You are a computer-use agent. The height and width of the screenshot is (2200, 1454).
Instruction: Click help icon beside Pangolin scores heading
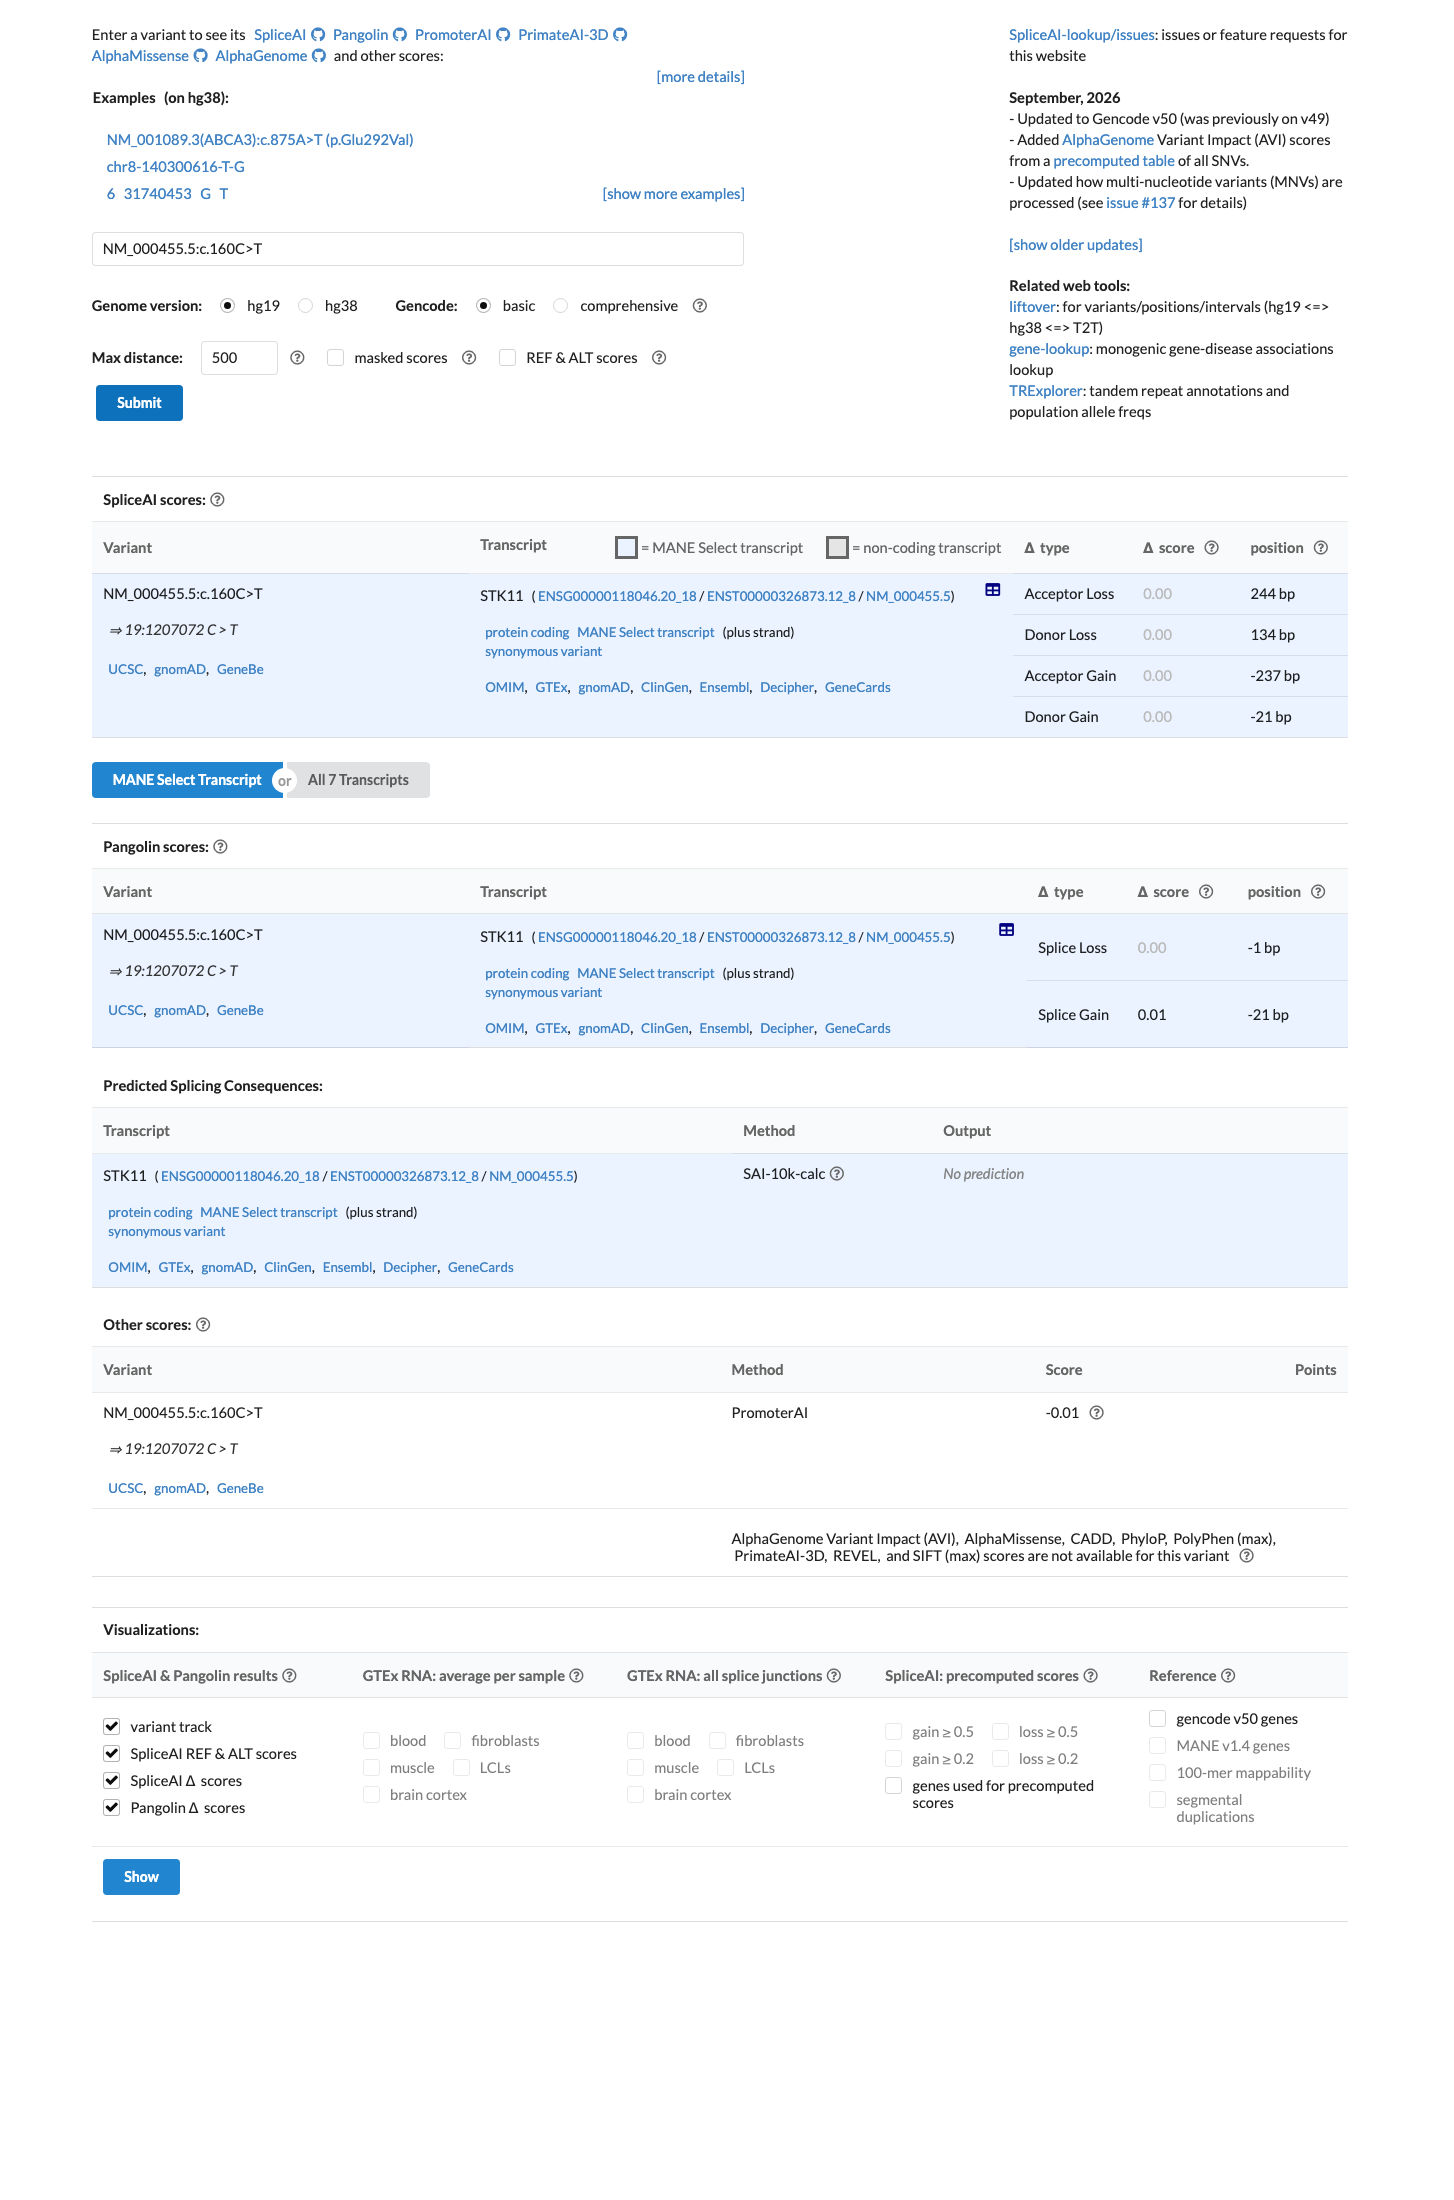click(x=221, y=847)
